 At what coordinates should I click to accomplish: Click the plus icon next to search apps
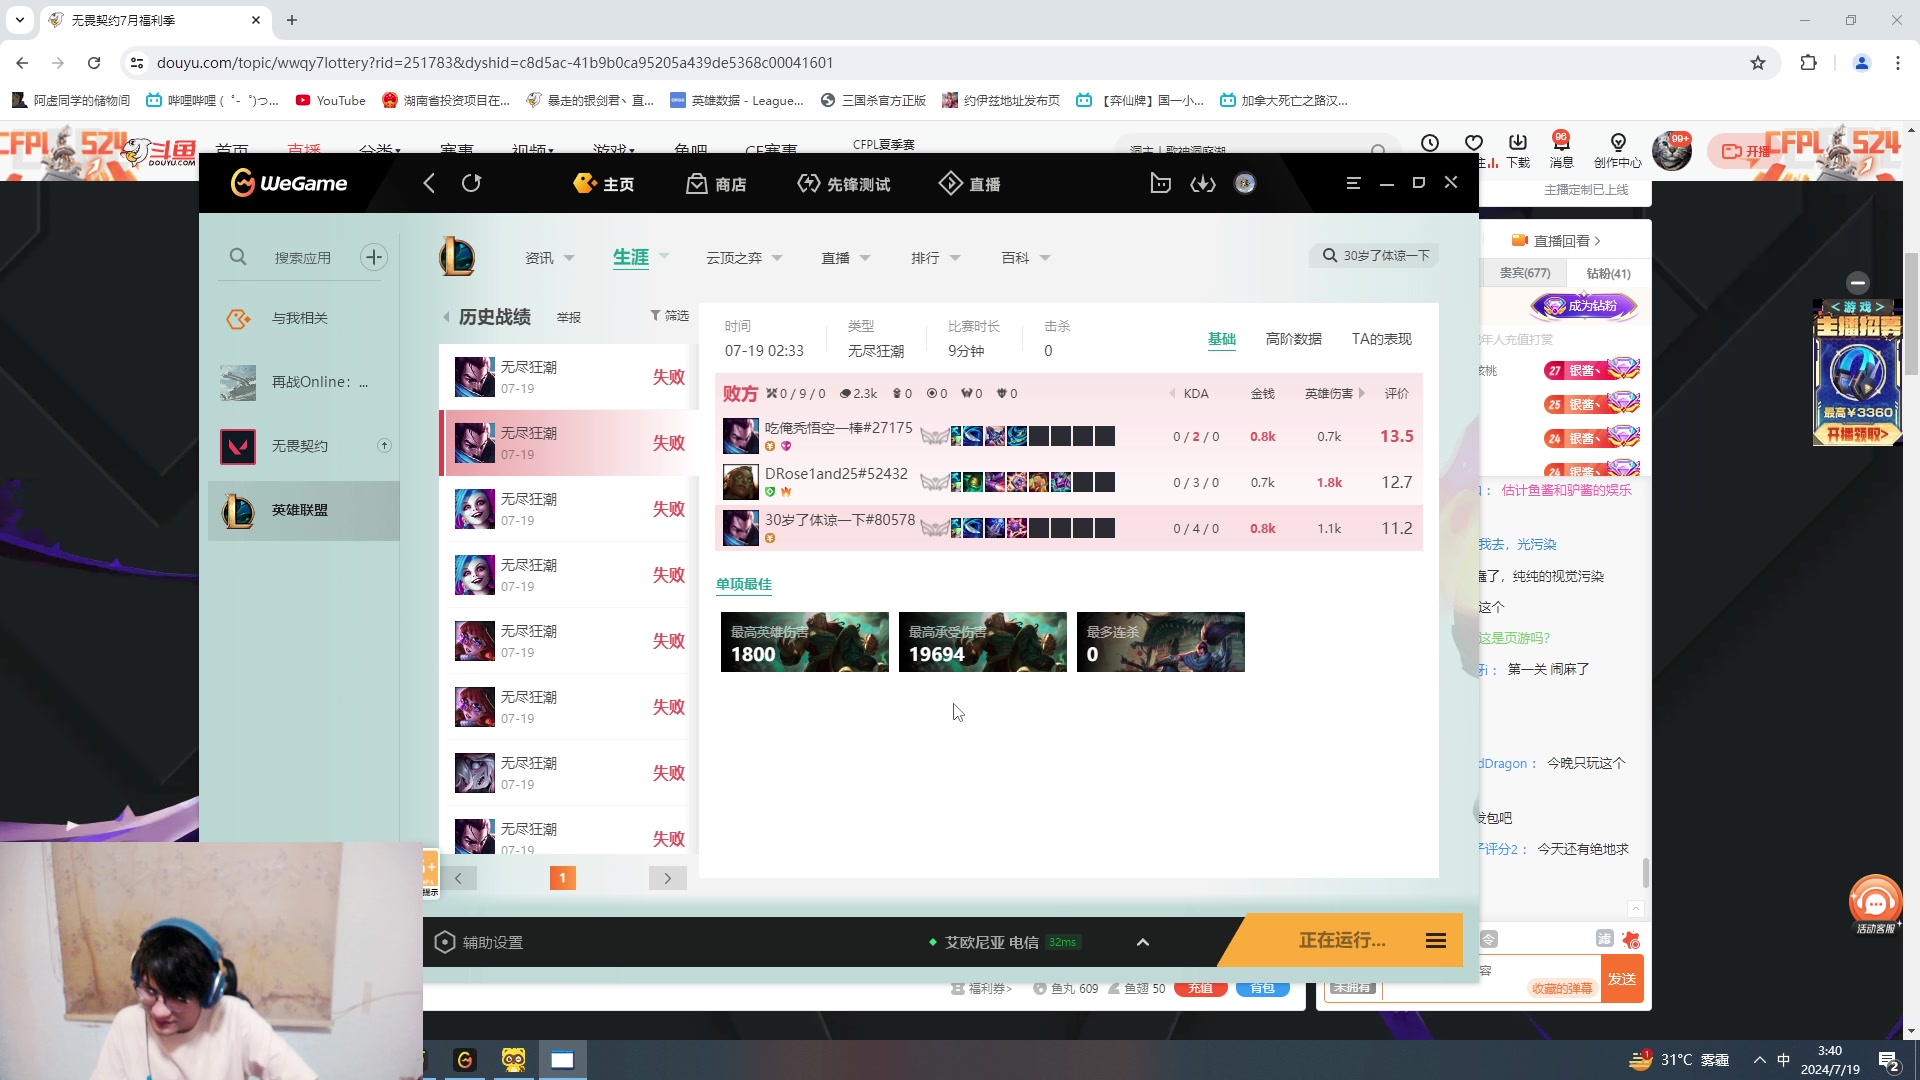coord(373,257)
